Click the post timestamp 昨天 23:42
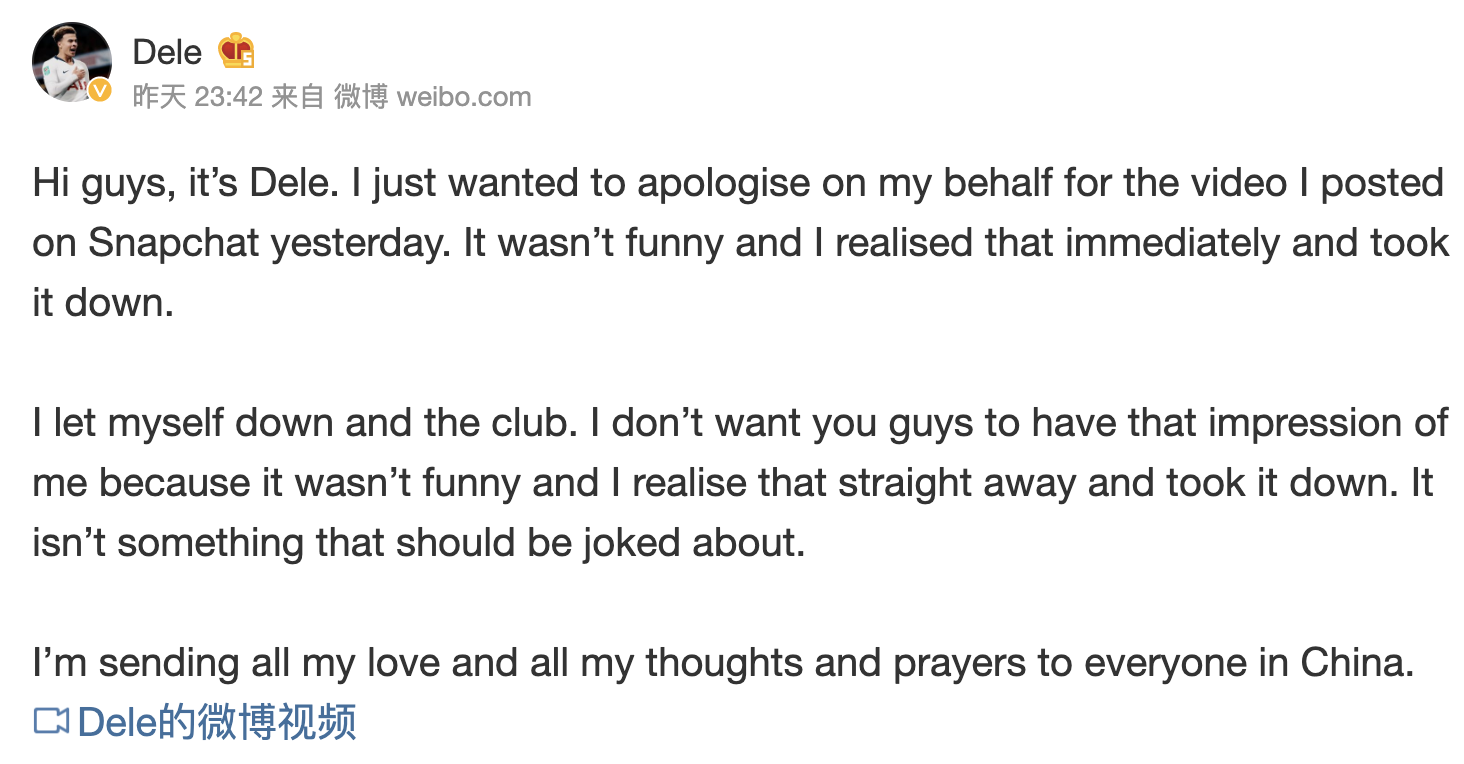The width and height of the screenshot is (1464, 764). pyautogui.click(x=197, y=97)
